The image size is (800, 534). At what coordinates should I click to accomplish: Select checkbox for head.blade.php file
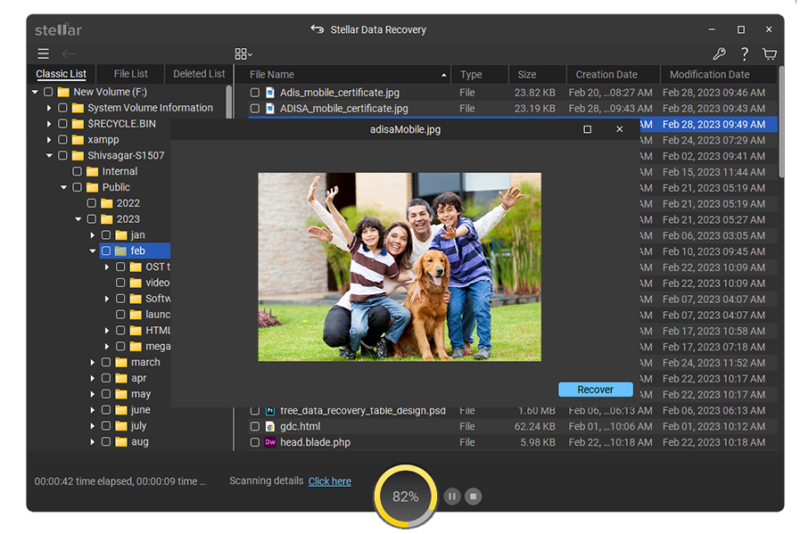(x=255, y=442)
